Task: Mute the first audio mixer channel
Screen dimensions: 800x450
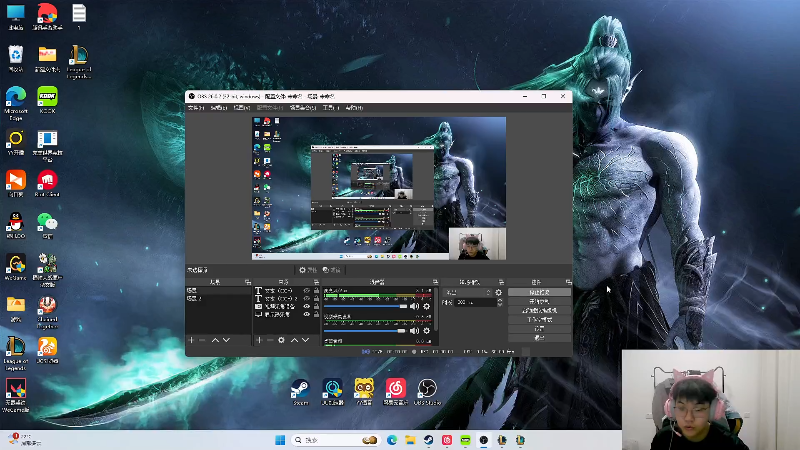Action: coord(415,306)
